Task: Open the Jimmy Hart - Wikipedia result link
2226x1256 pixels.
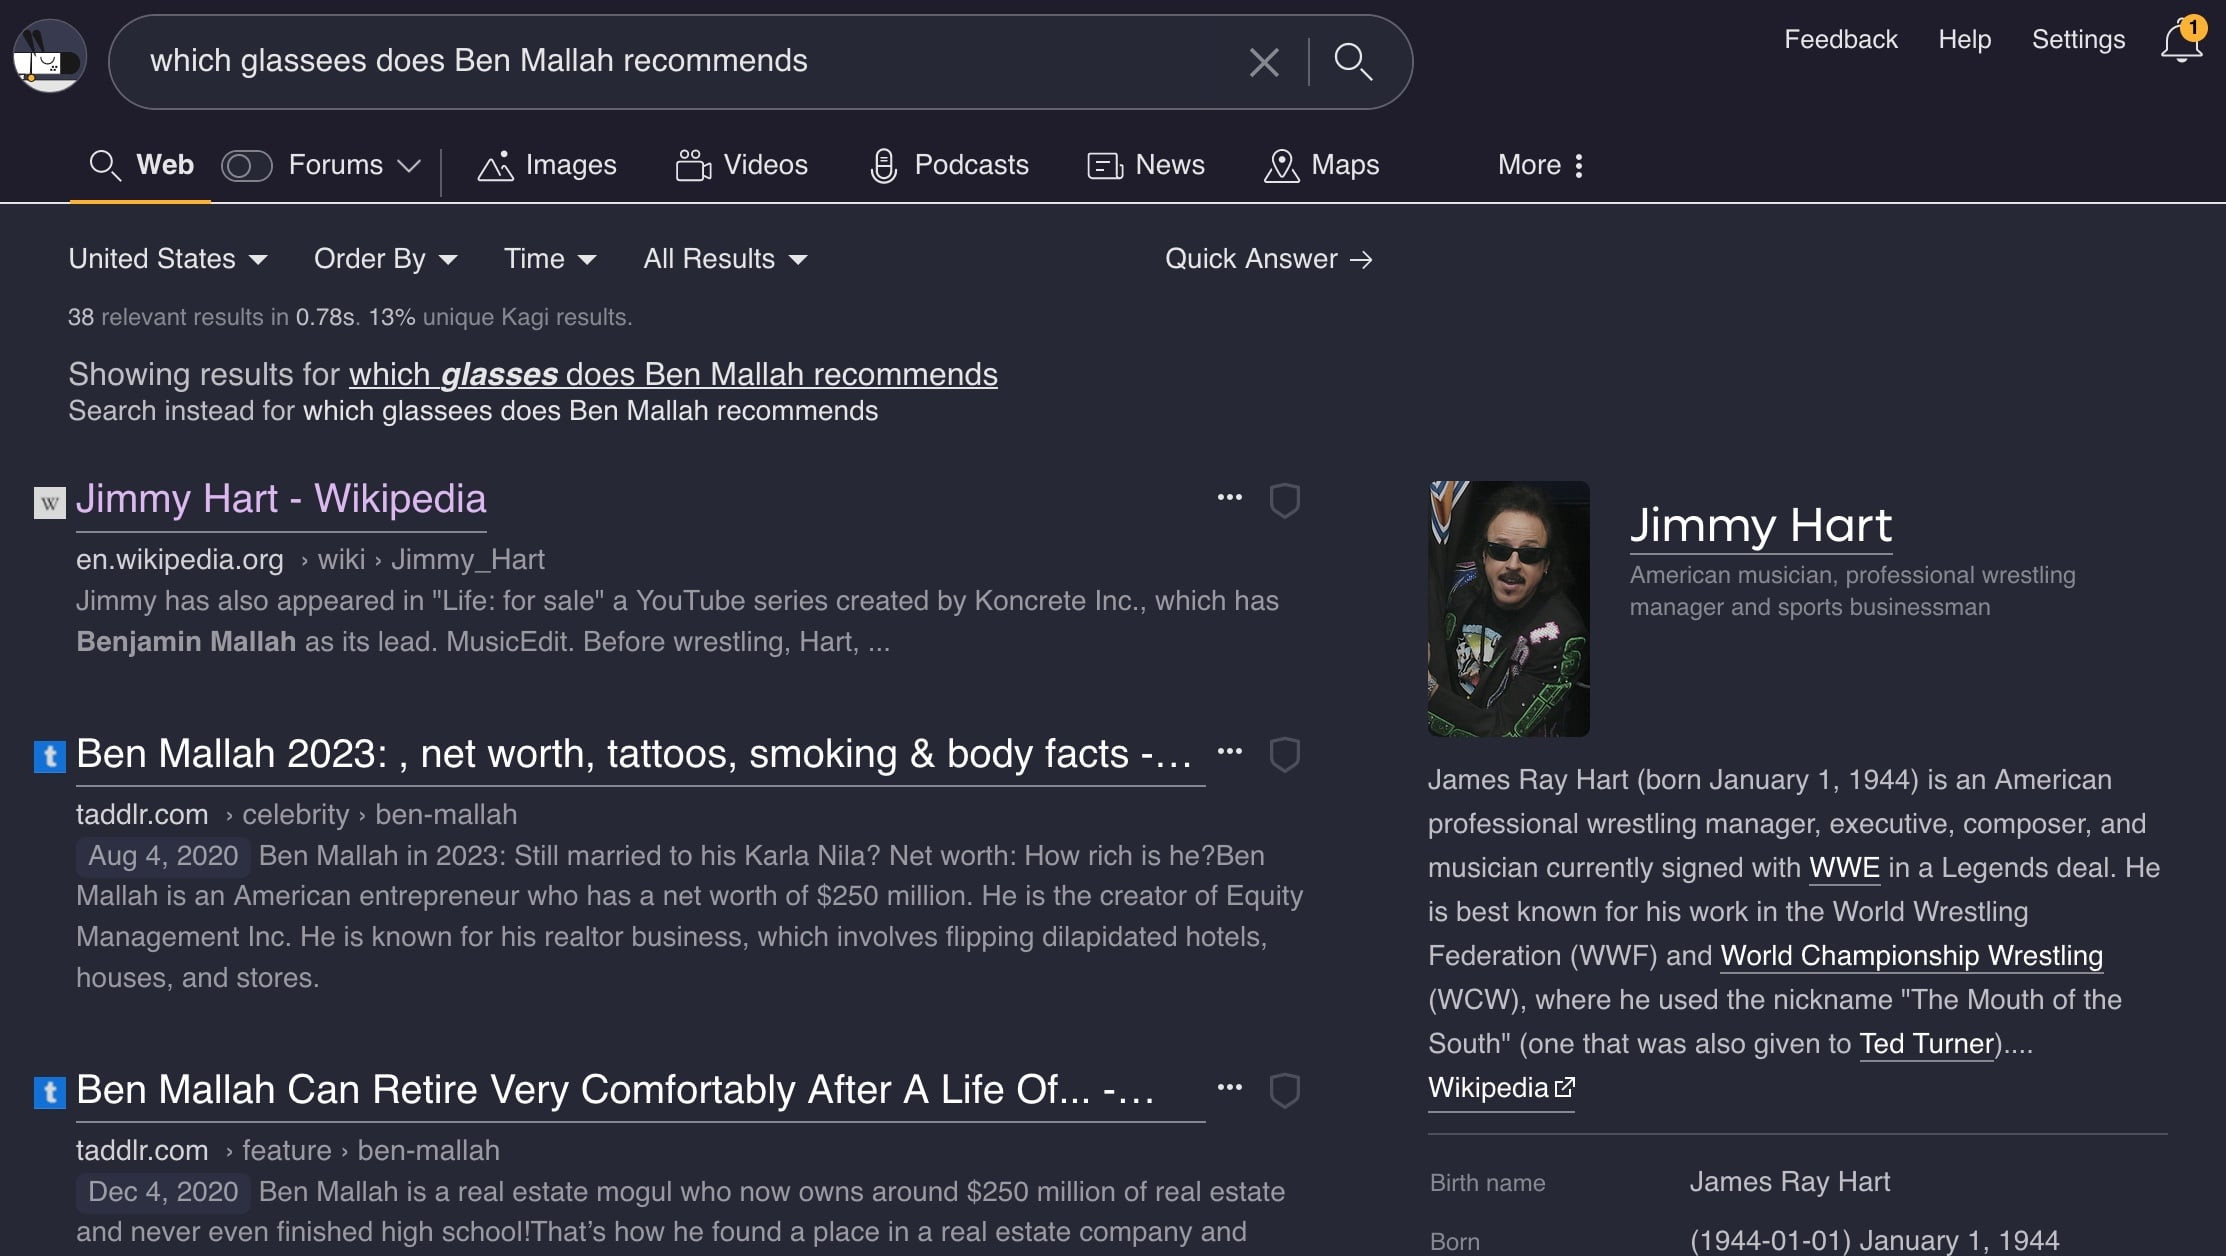Action: [x=281, y=499]
